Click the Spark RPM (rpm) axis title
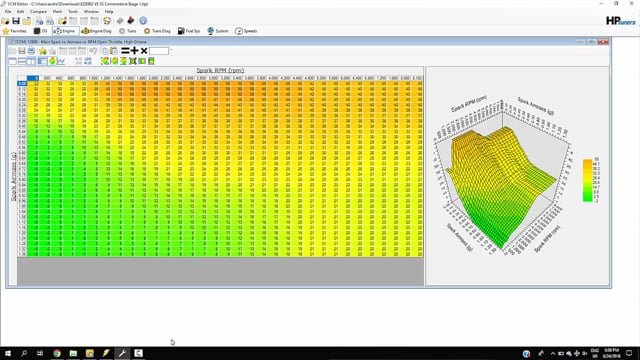The width and height of the screenshot is (640, 360). pos(220,70)
